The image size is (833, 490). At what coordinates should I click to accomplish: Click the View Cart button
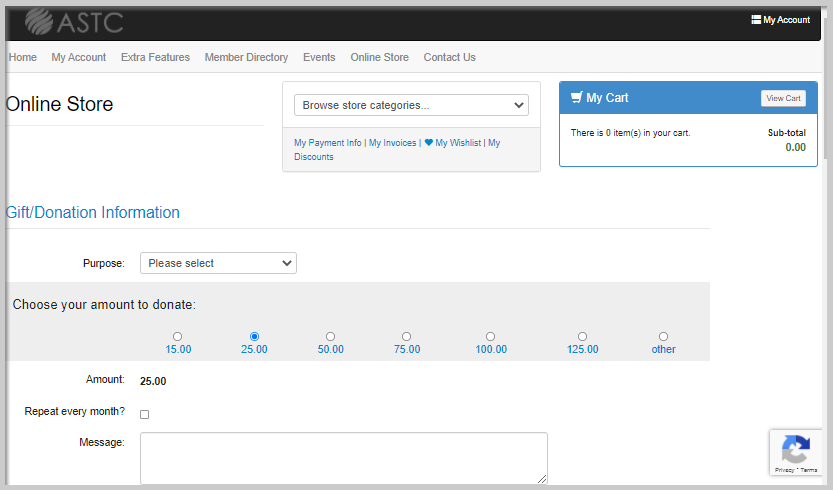coord(783,98)
